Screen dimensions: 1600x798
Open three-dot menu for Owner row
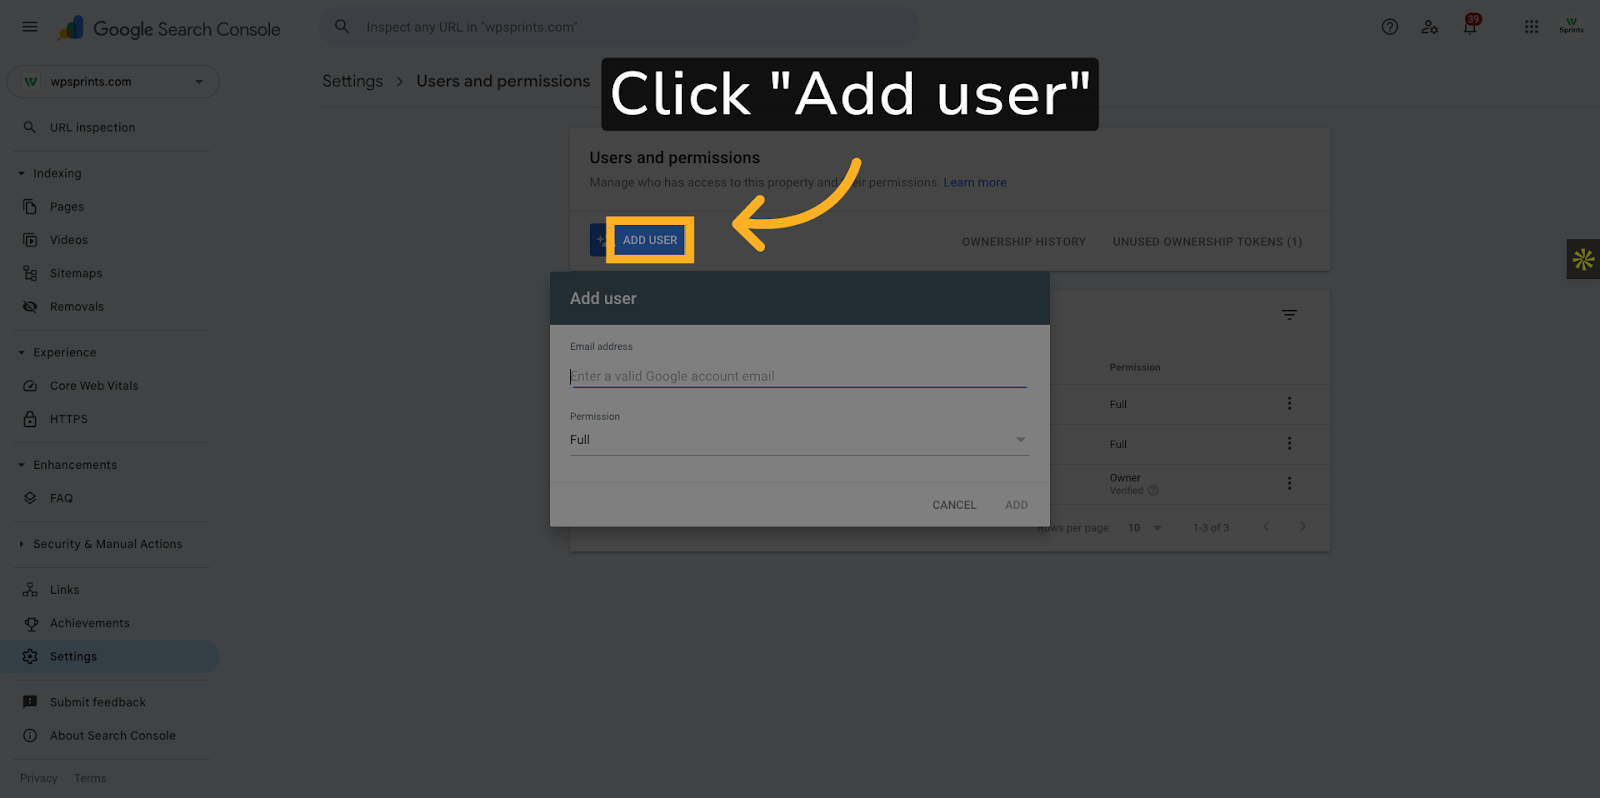click(1289, 483)
